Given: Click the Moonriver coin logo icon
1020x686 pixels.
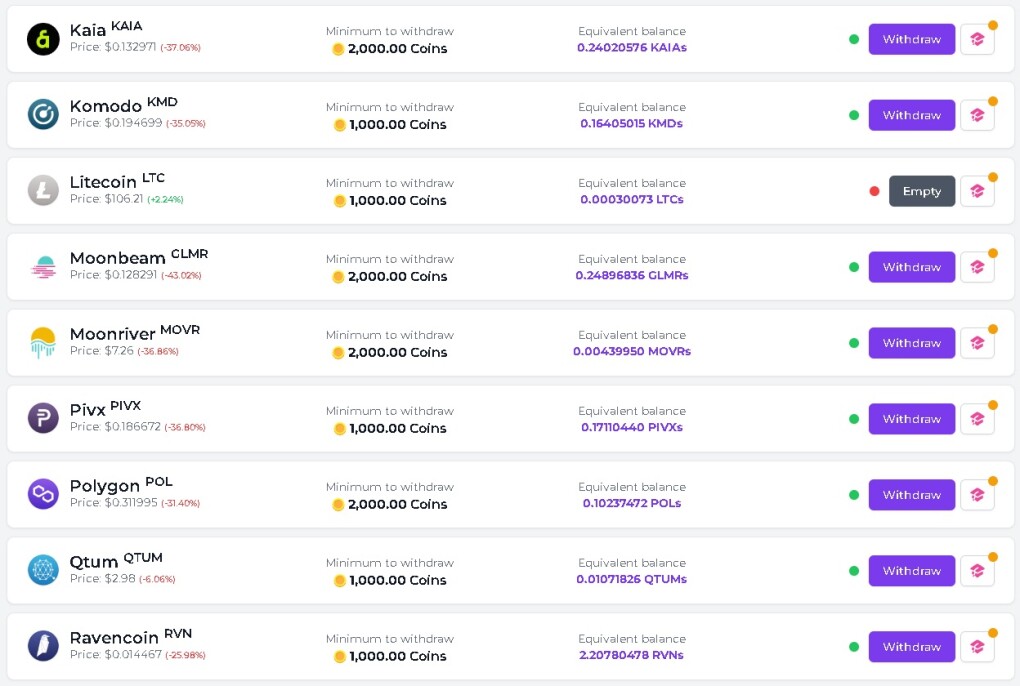Looking at the screenshot, I should tap(43, 343).
